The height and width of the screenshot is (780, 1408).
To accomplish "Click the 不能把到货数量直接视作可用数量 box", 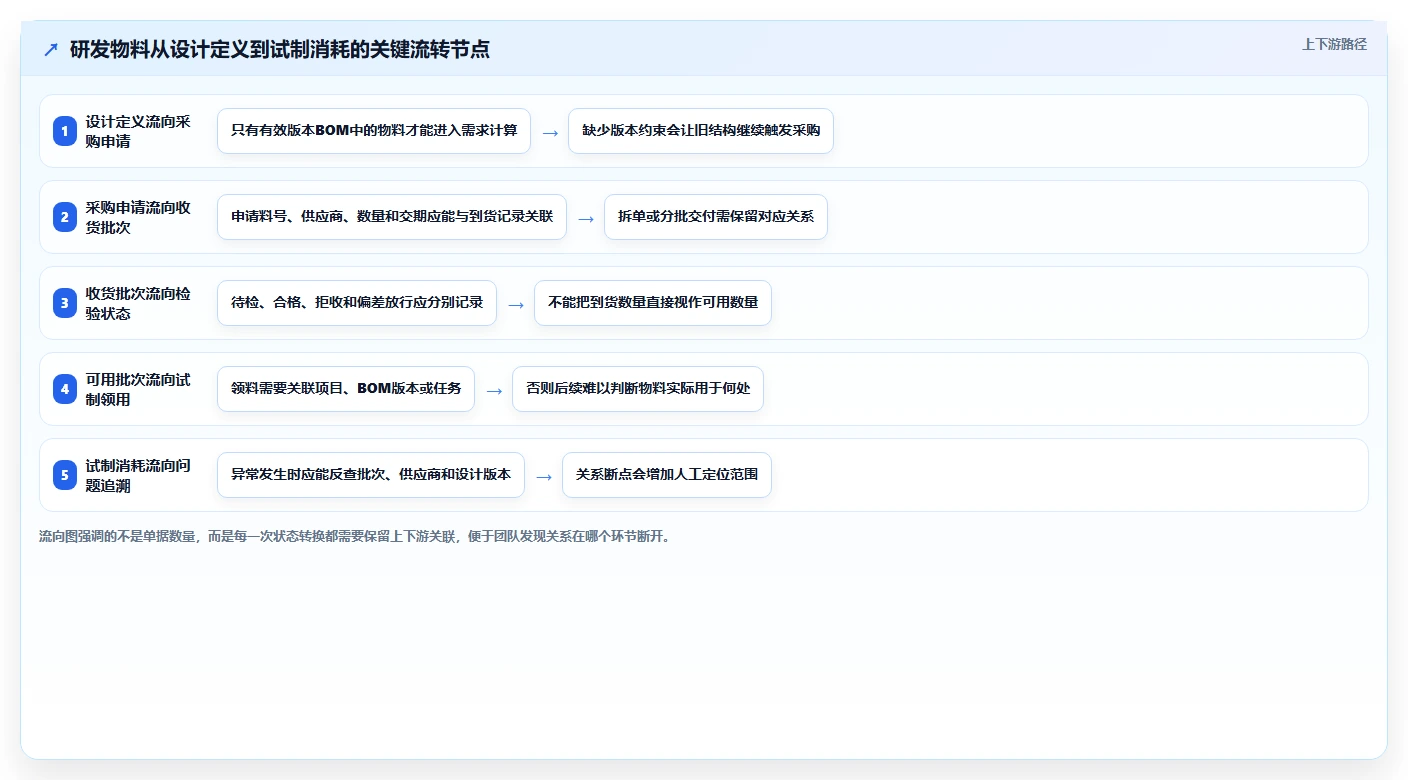I will point(653,303).
